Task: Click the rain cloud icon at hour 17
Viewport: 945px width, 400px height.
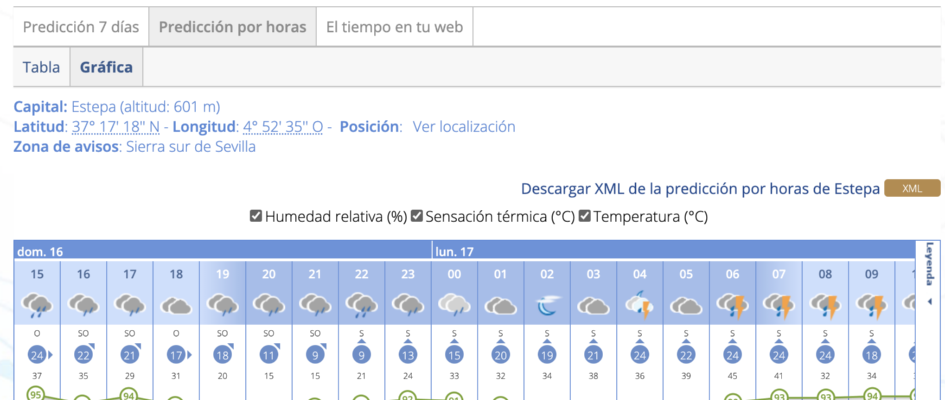Action: tap(130, 305)
